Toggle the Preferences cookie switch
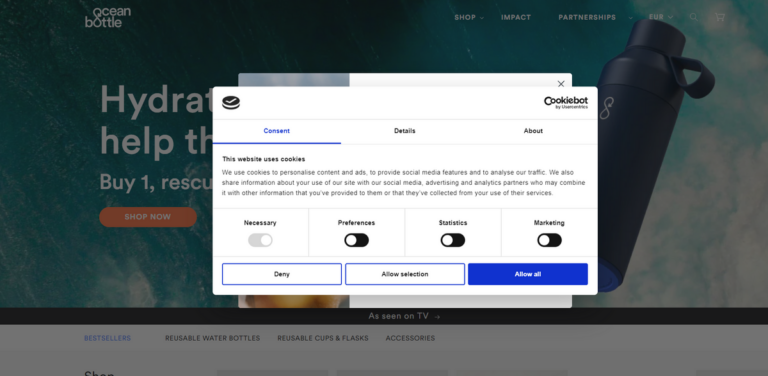The image size is (768, 376). (x=356, y=240)
